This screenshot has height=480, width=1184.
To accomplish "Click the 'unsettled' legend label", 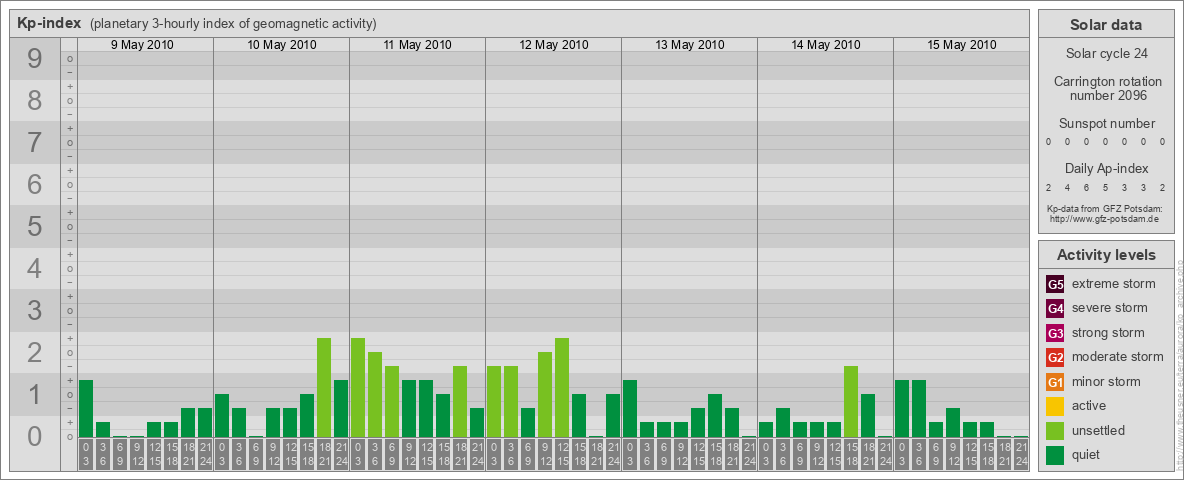I will point(1099,430).
